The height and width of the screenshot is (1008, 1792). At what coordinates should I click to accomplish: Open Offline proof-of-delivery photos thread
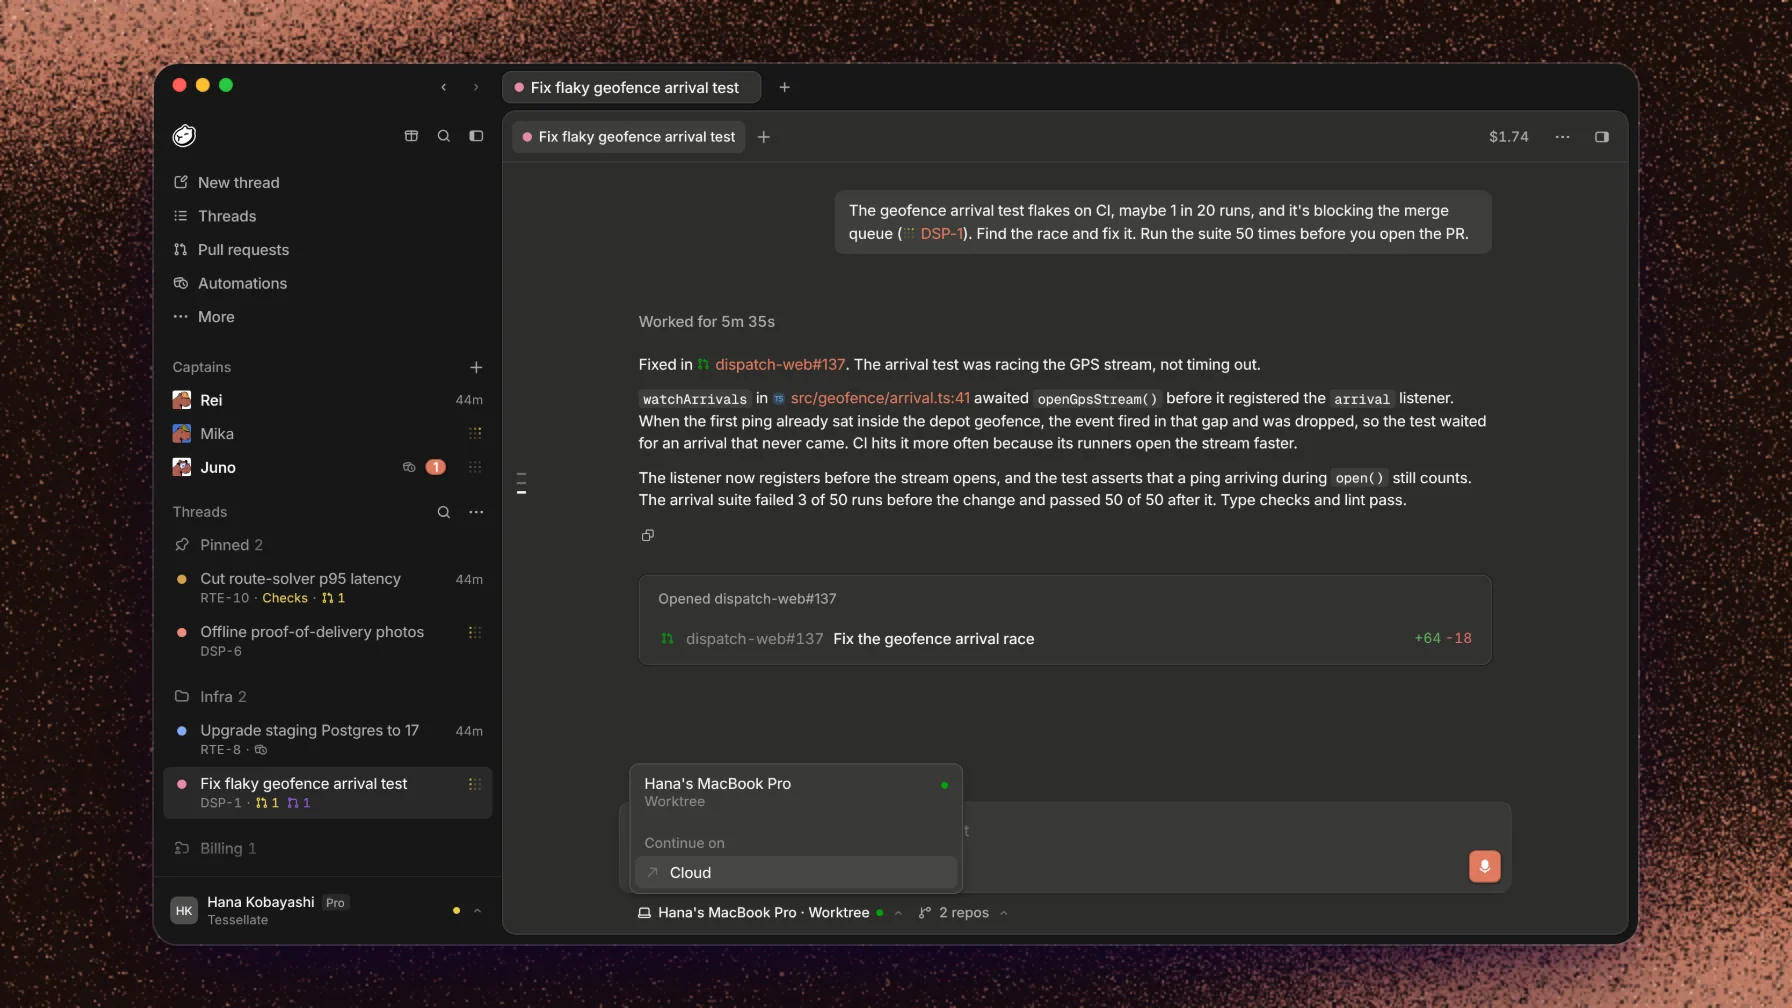pos(328,641)
